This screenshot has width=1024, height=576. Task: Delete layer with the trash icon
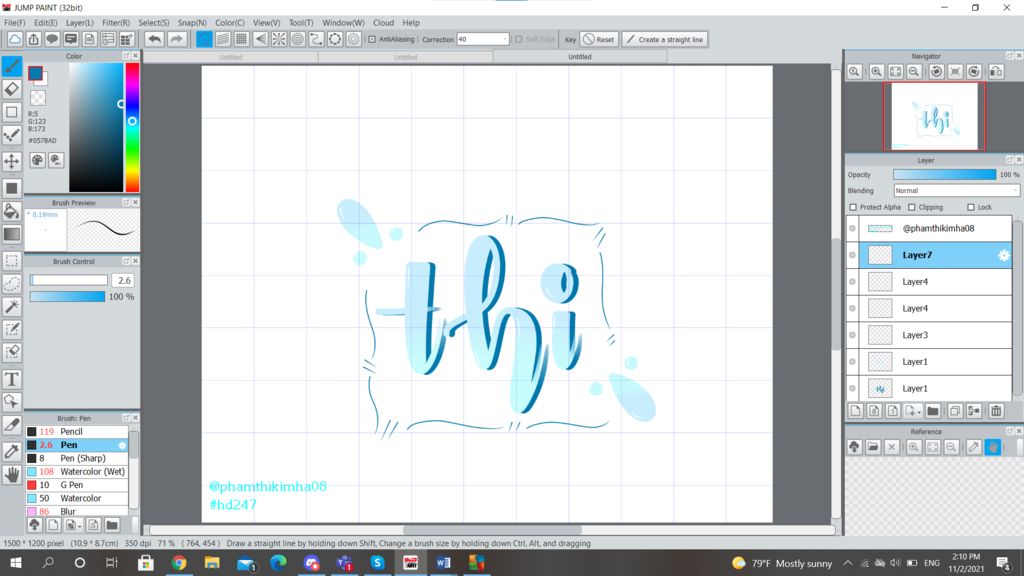point(996,411)
